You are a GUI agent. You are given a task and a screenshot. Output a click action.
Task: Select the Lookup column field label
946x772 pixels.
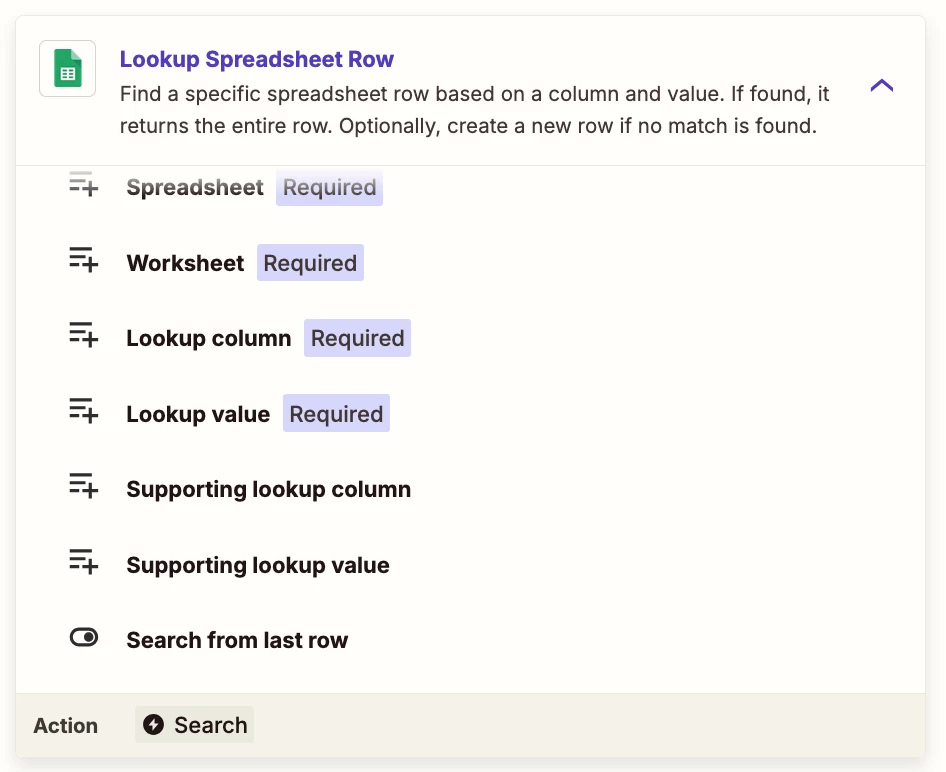pyautogui.click(x=209, y=338)
